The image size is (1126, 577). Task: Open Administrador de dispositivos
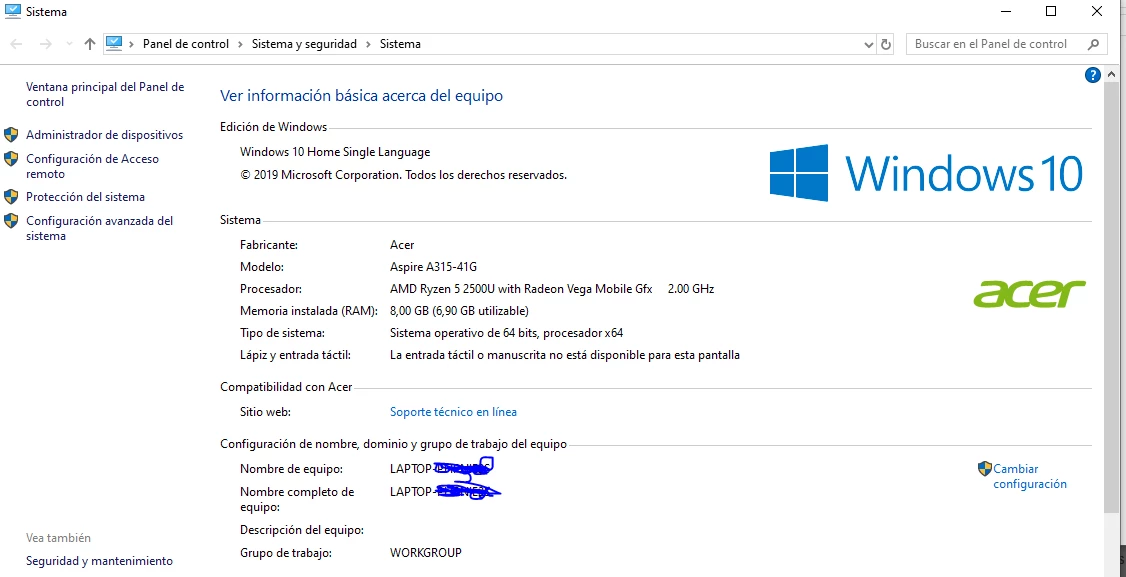pyautogui.click(x=104, y=134)
